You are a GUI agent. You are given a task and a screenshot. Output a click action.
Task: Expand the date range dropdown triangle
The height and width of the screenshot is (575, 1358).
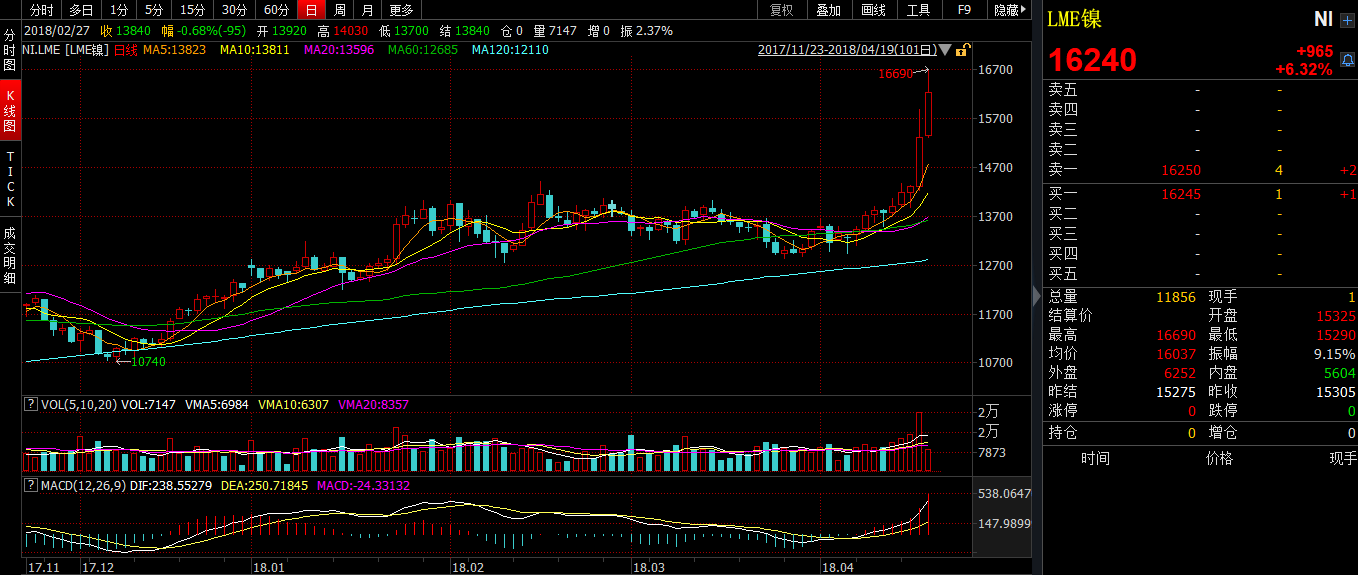click(945, 49)
